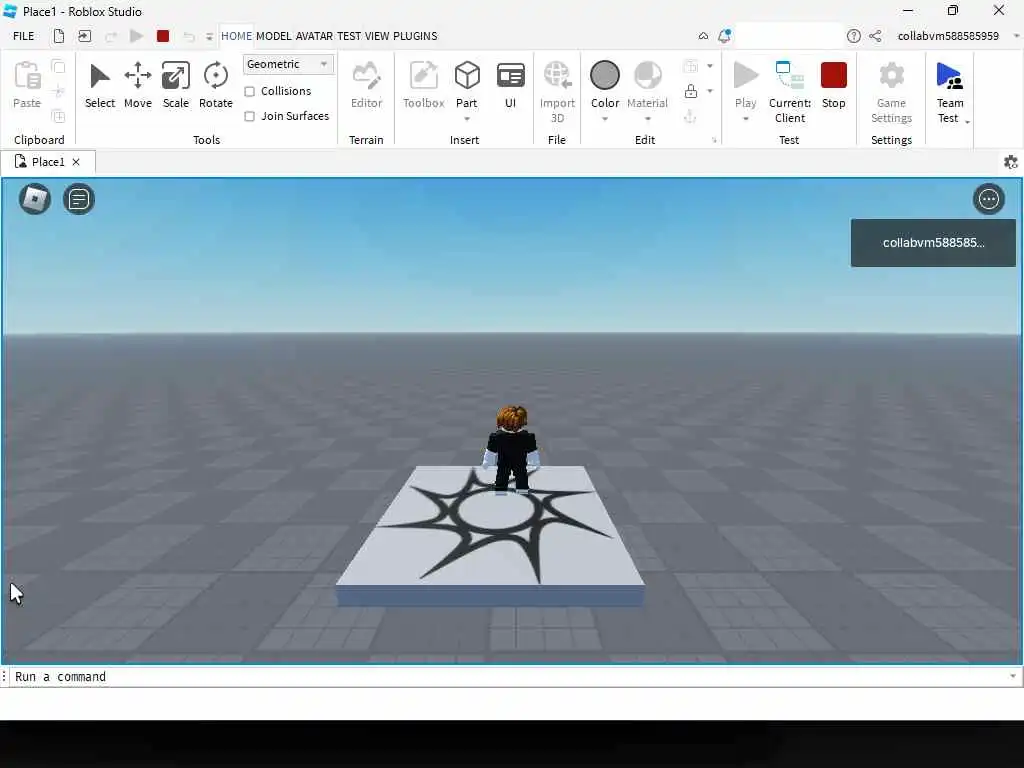The width and height of the screenshot is (1024, 768).
Task: Switch to the PLUGINS ribbon tab
Action: 415,36
